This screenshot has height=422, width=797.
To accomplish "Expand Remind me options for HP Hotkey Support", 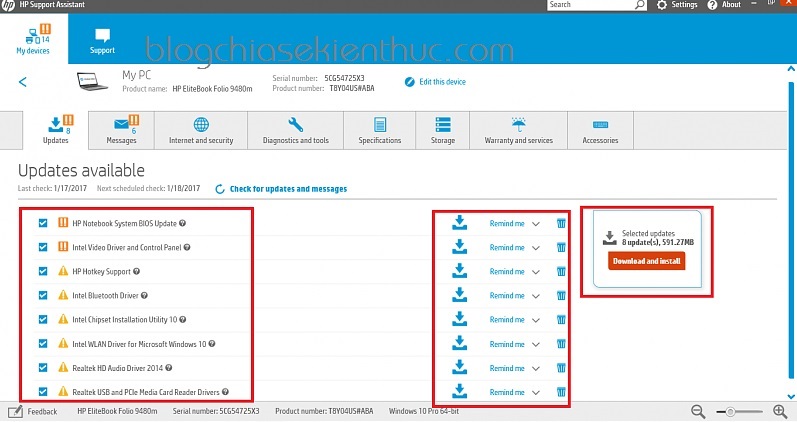I will point(536,272).
